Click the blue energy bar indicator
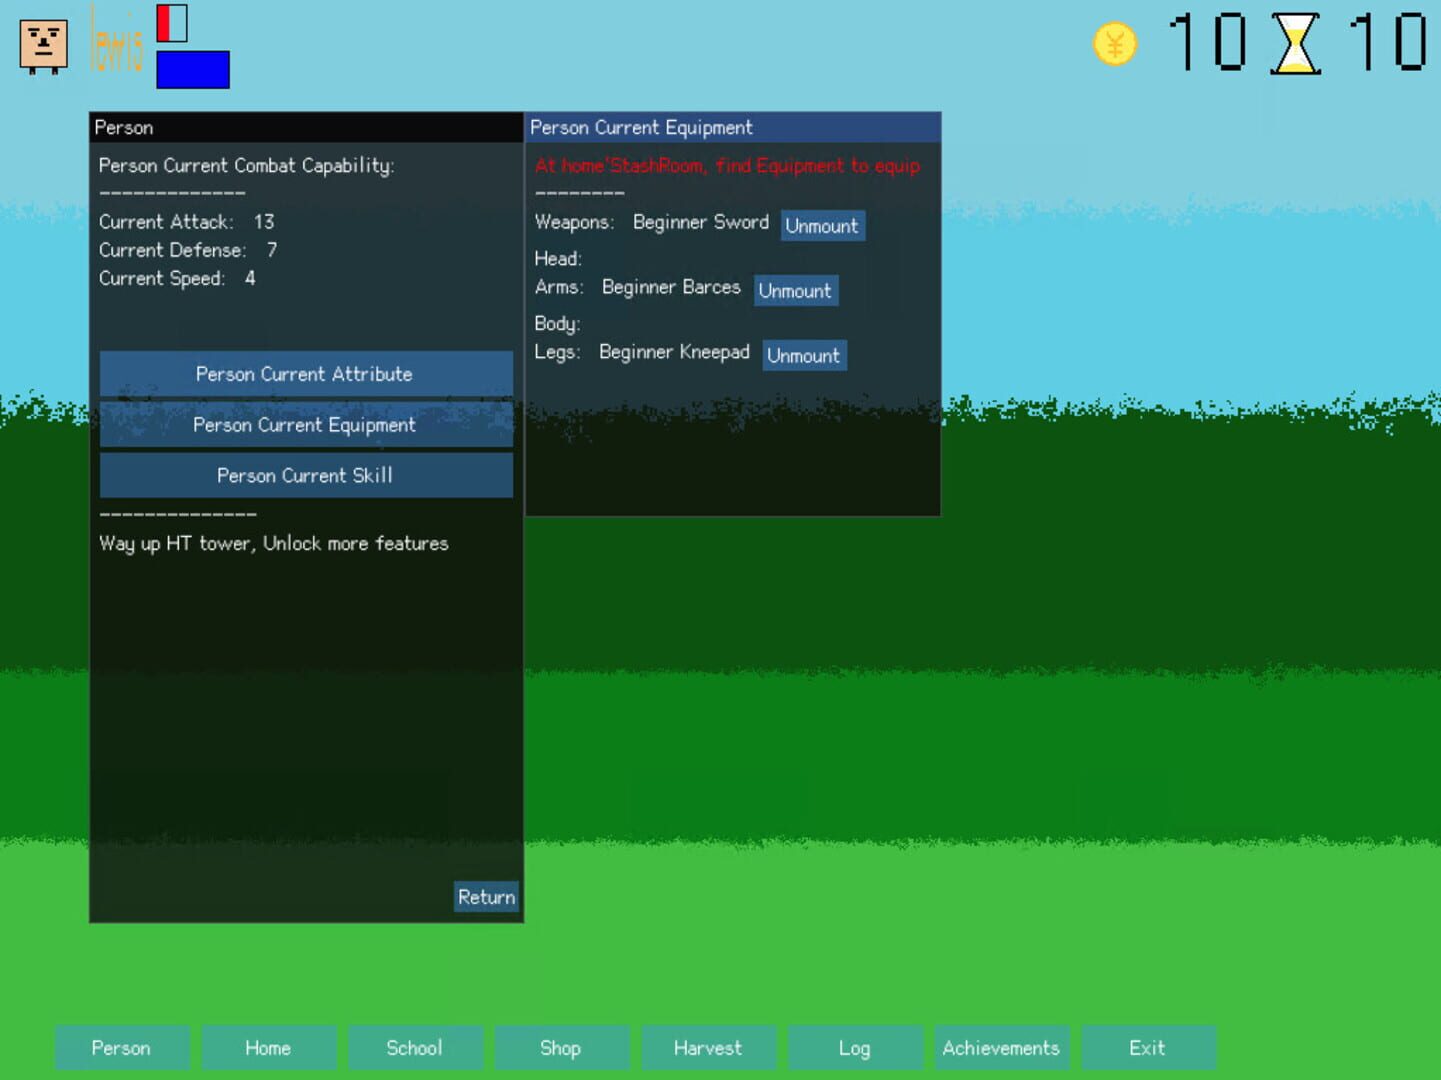 pos(192,68)
